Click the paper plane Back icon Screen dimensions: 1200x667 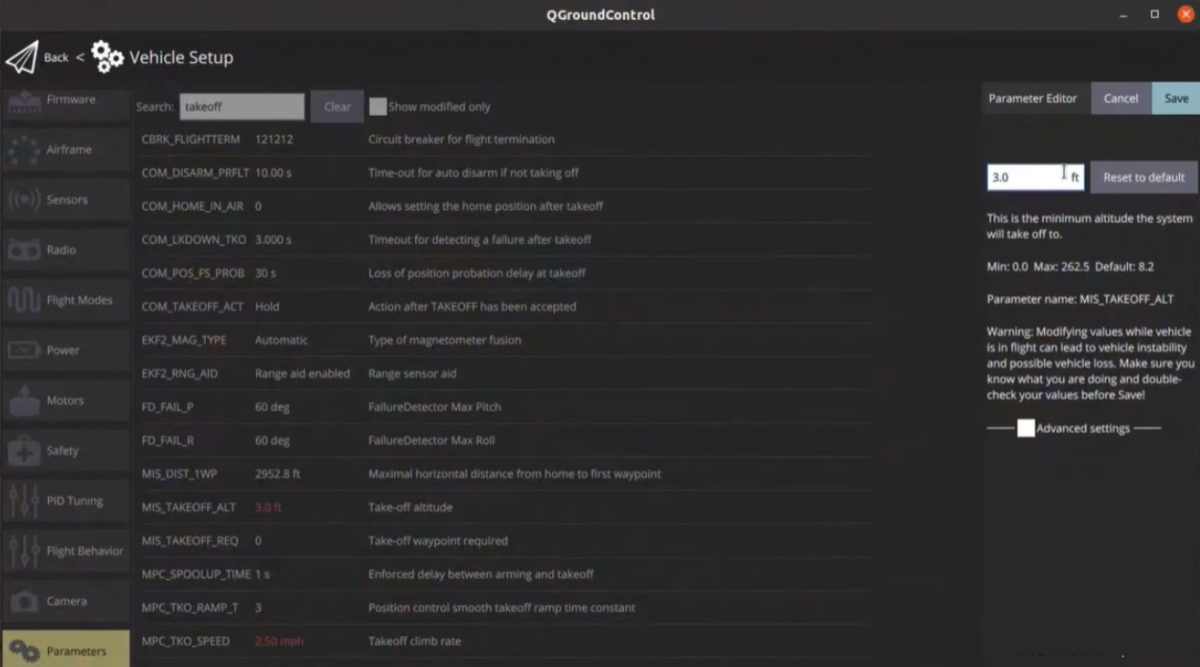click(21, 57)
